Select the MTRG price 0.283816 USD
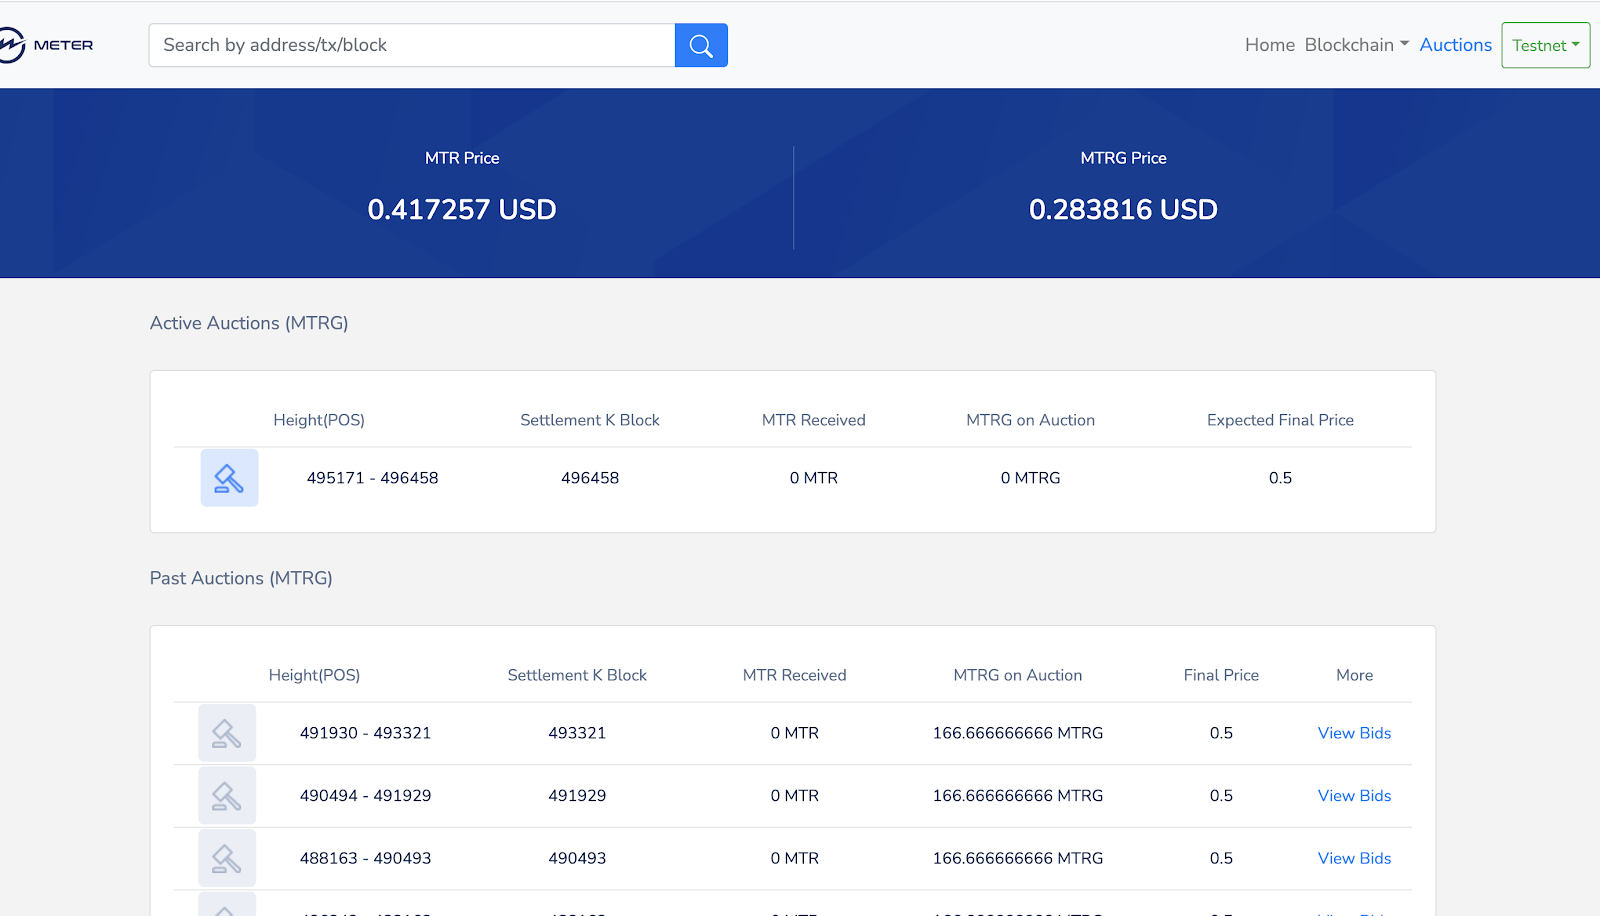Image resolution: width=1600 pixels, height=916 pixels. [1123, 209]
